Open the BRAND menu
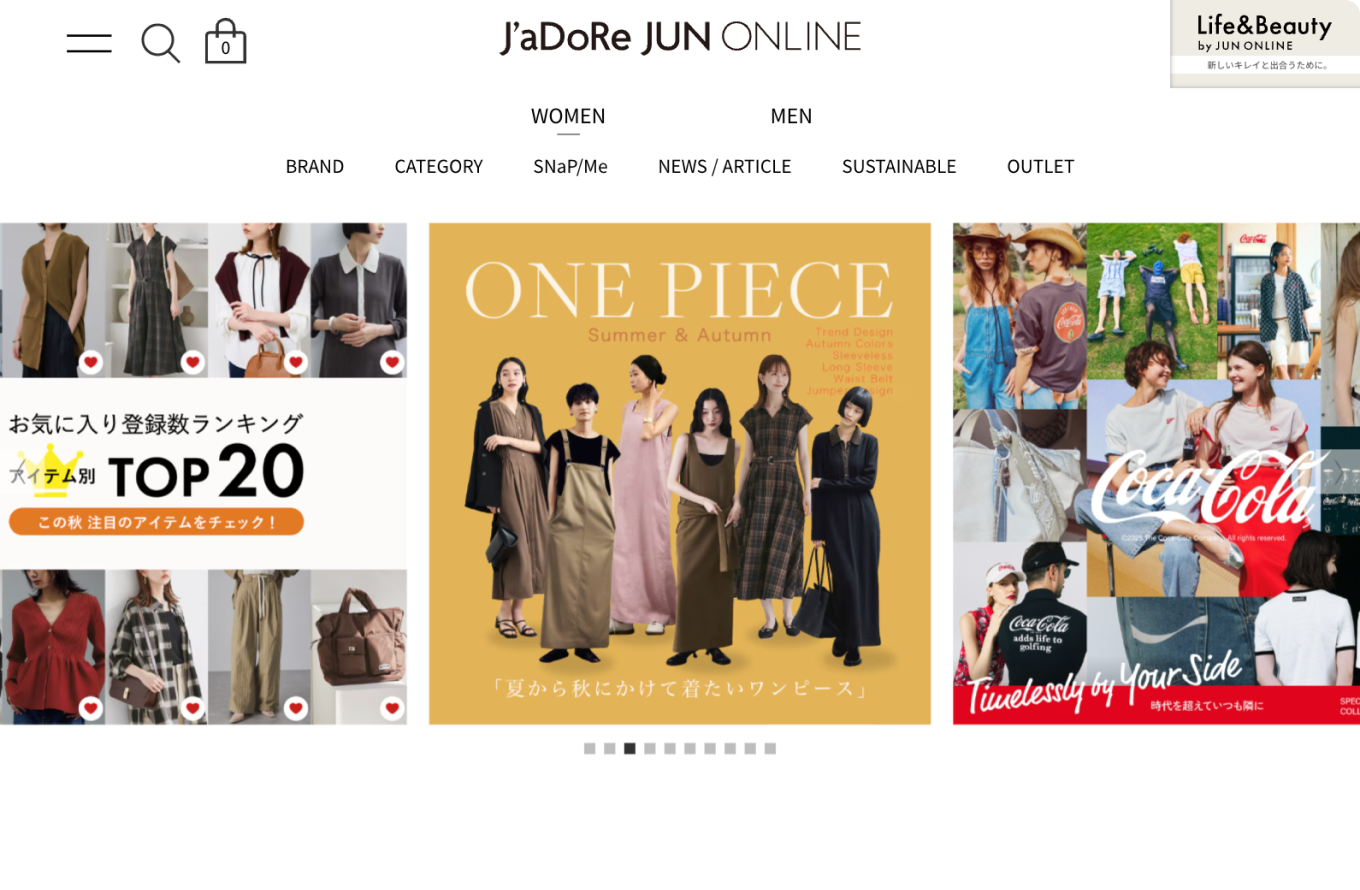This screenshot has width=1360, height=890. point(315,166)
